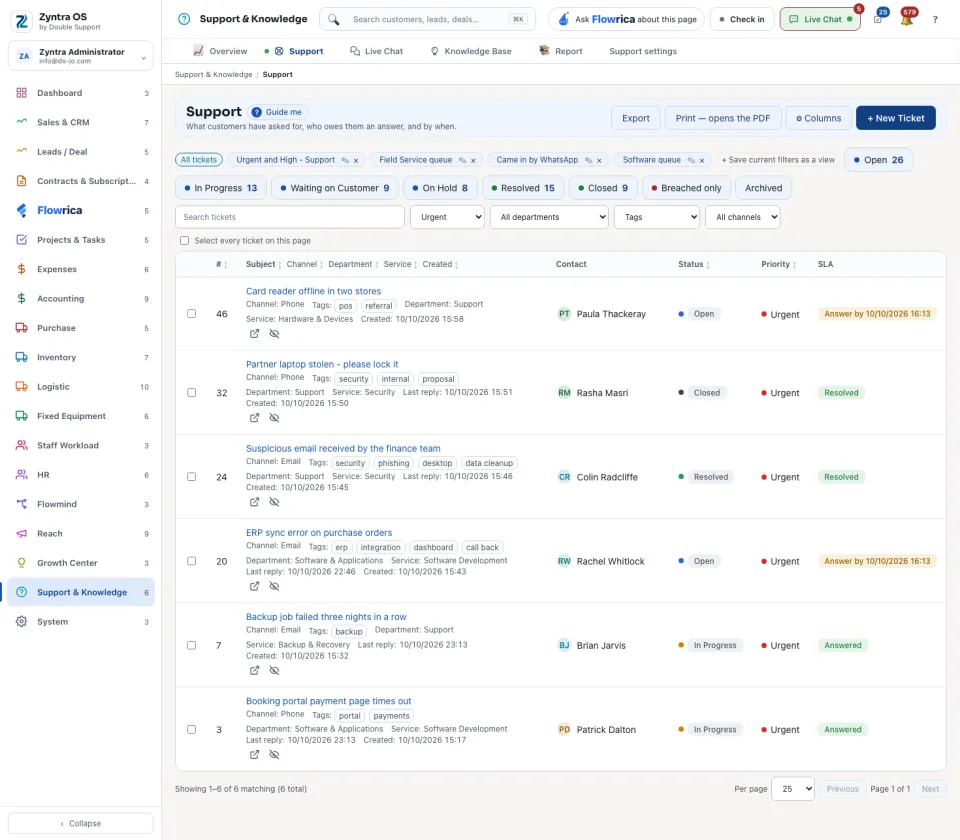Change the Per page count dropdown

[x=793, y=789]
